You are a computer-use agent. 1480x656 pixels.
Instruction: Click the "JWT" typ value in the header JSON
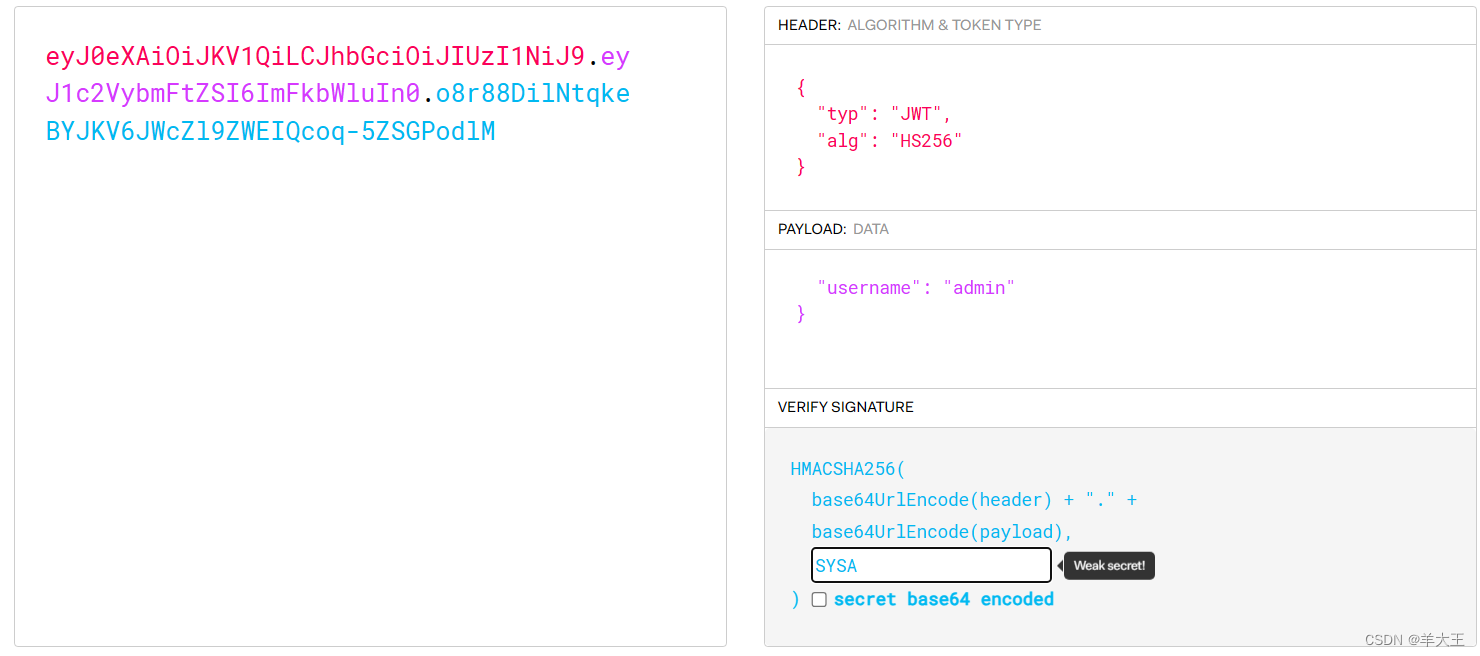918,113
